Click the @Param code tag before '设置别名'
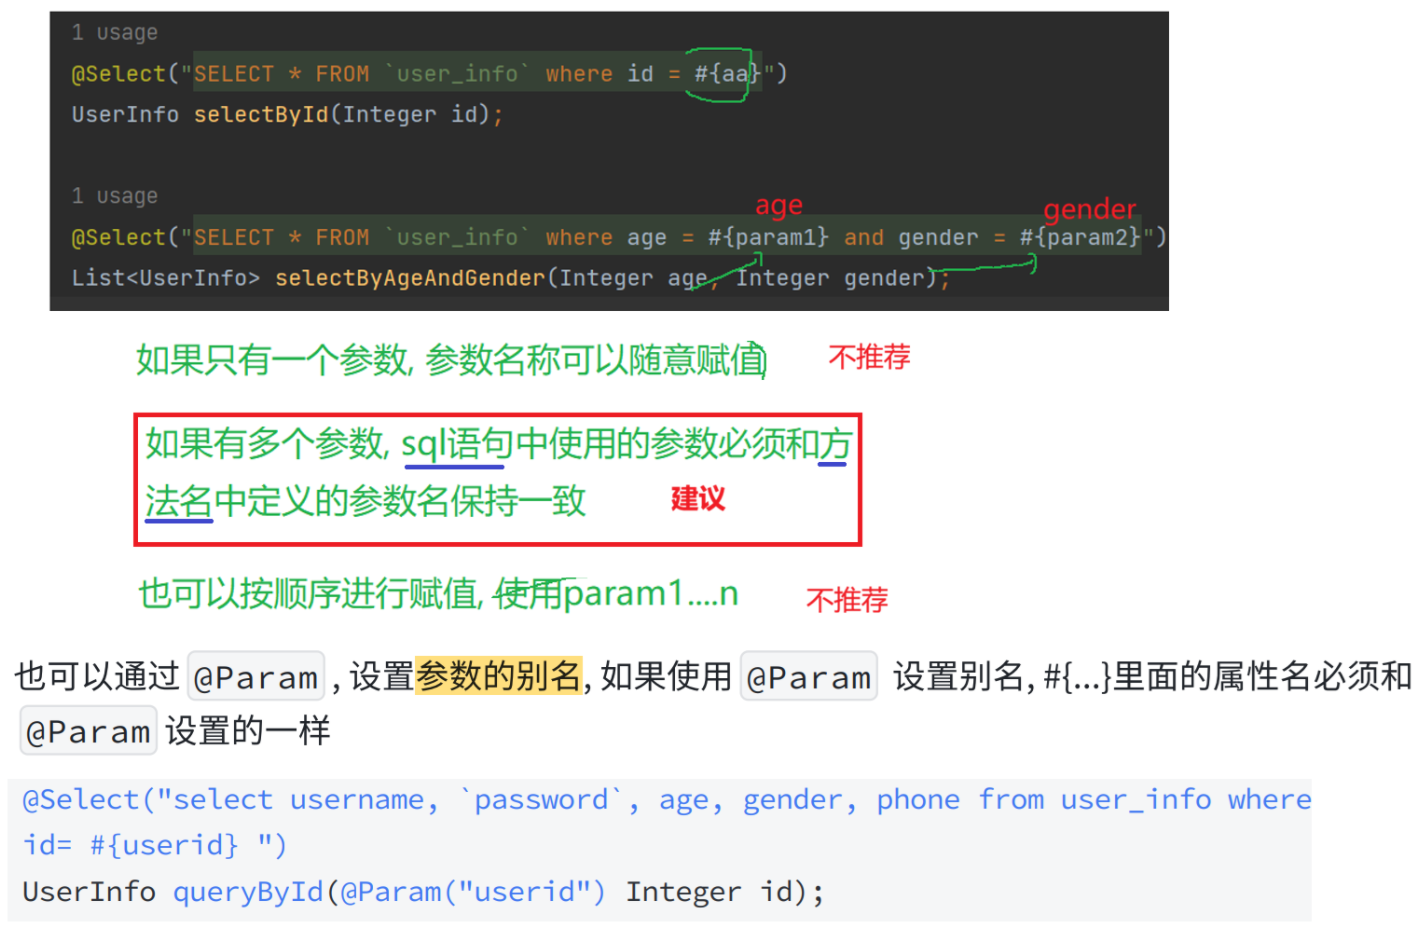The height and width of the screenshot is (936, 1423). [x=809, y=677]
